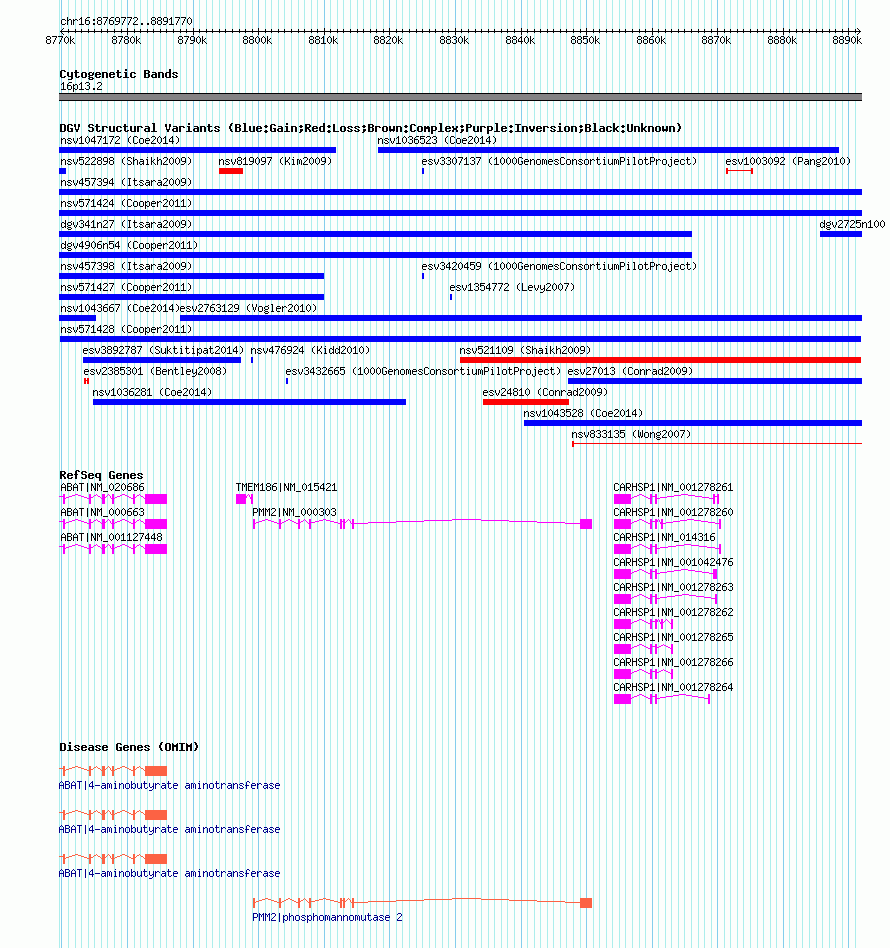Open the nsv522898 (Shaikh2009) variant entry
Viewport: 890px width, 948px height.
(x=126, y=161)
